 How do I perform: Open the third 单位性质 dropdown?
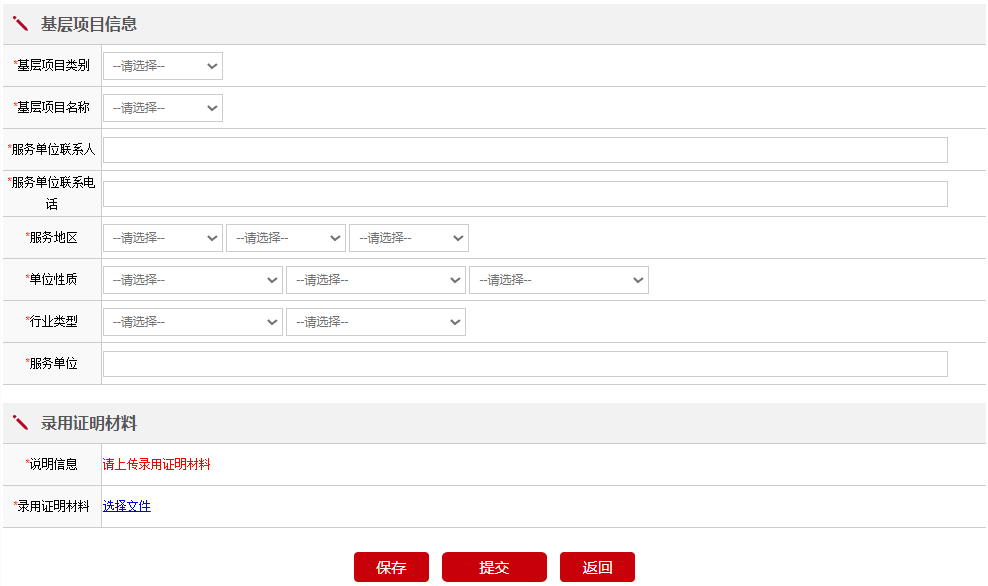point(559,280)
